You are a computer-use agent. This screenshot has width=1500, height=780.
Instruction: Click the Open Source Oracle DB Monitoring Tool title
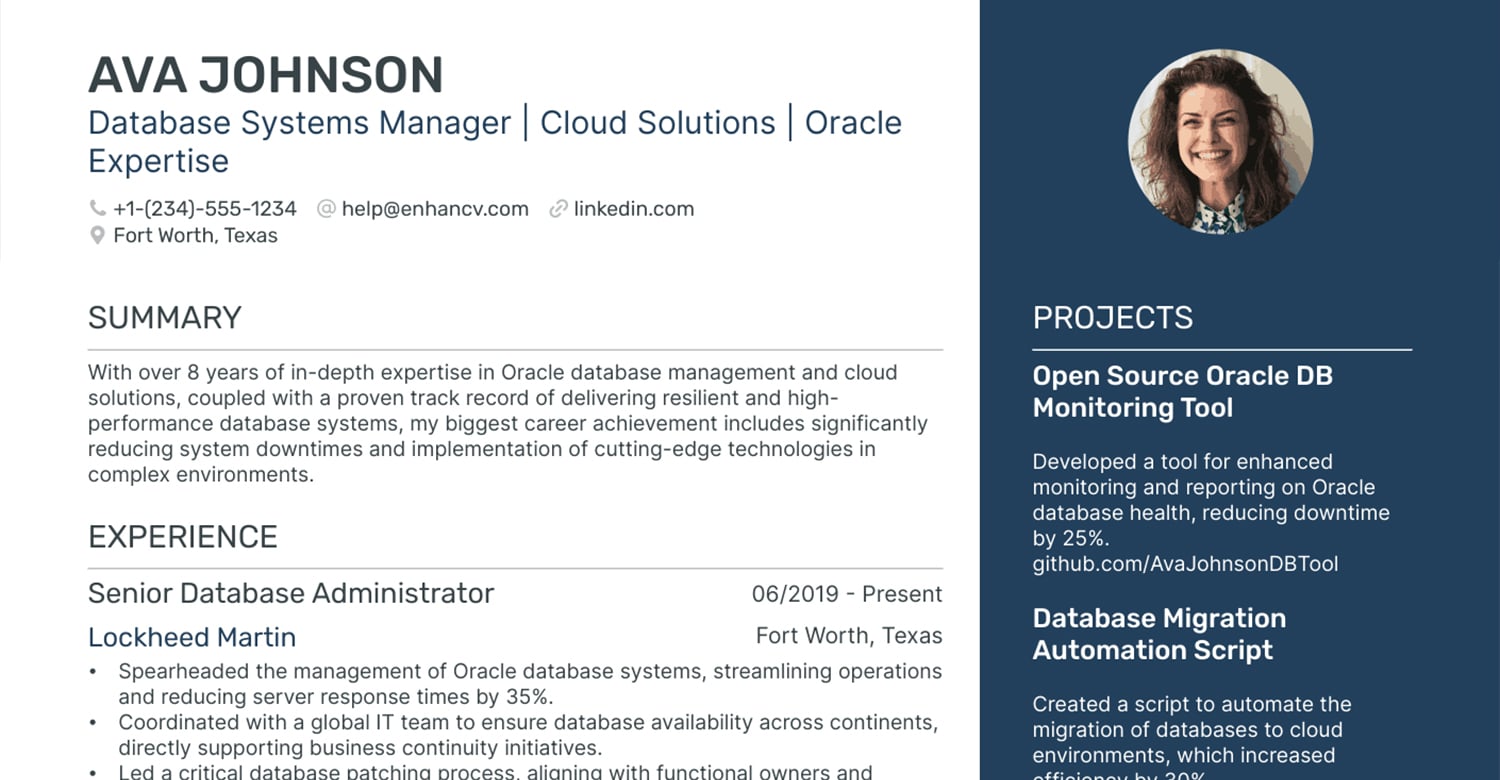point(1183,392)
